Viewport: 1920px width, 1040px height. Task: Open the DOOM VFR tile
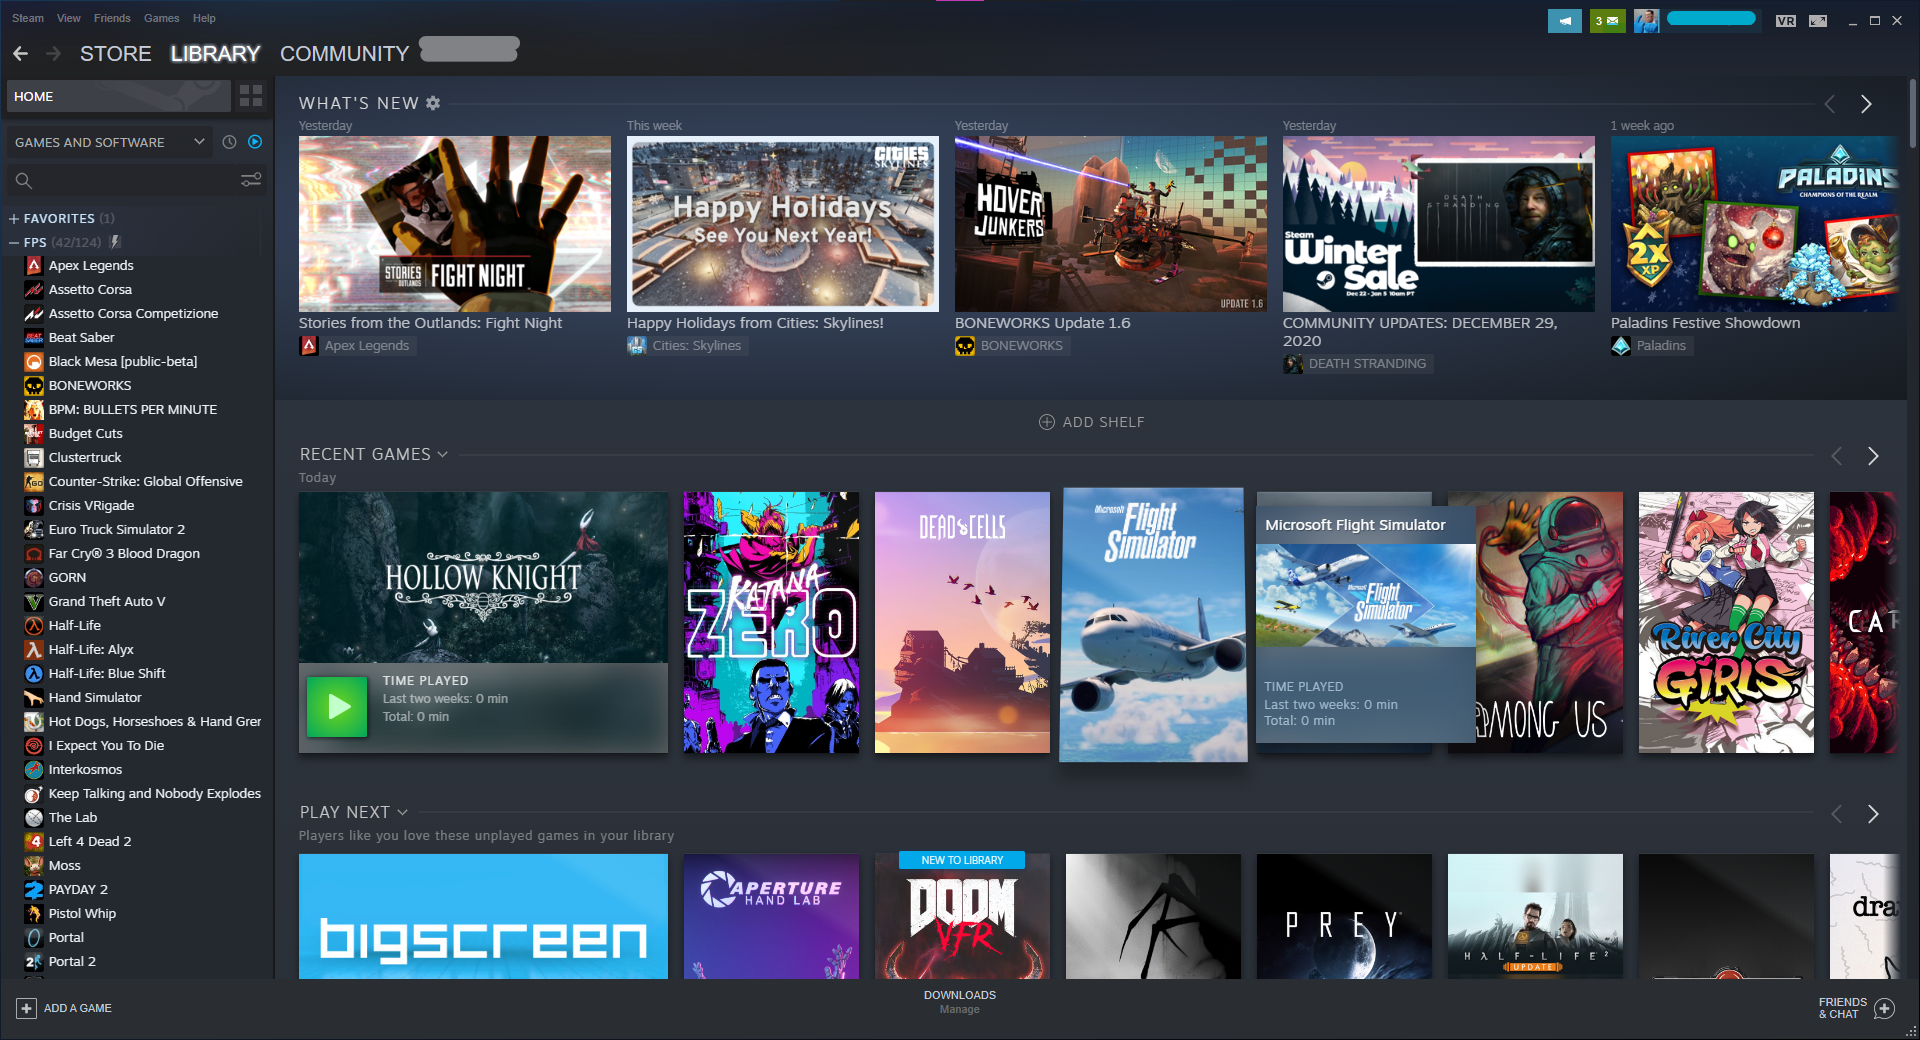click(962, 916)
